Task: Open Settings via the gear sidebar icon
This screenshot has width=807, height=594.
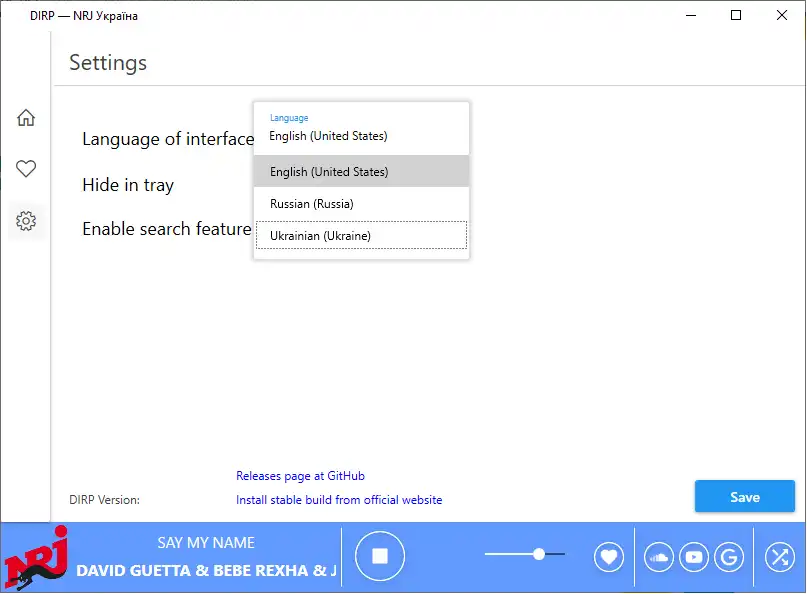Action: [x=26, y=221]
